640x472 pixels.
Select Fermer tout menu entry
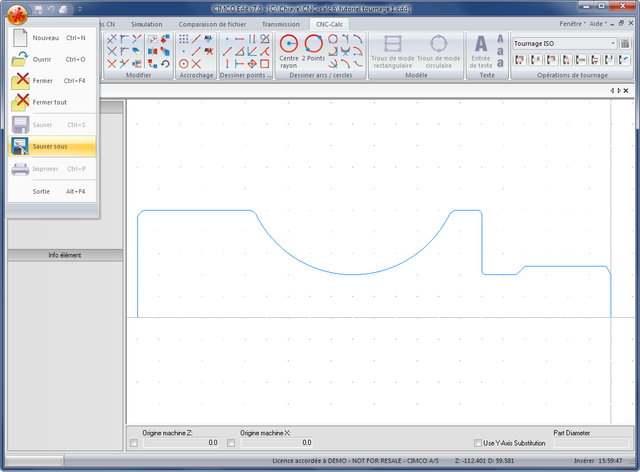pos(52,102)
